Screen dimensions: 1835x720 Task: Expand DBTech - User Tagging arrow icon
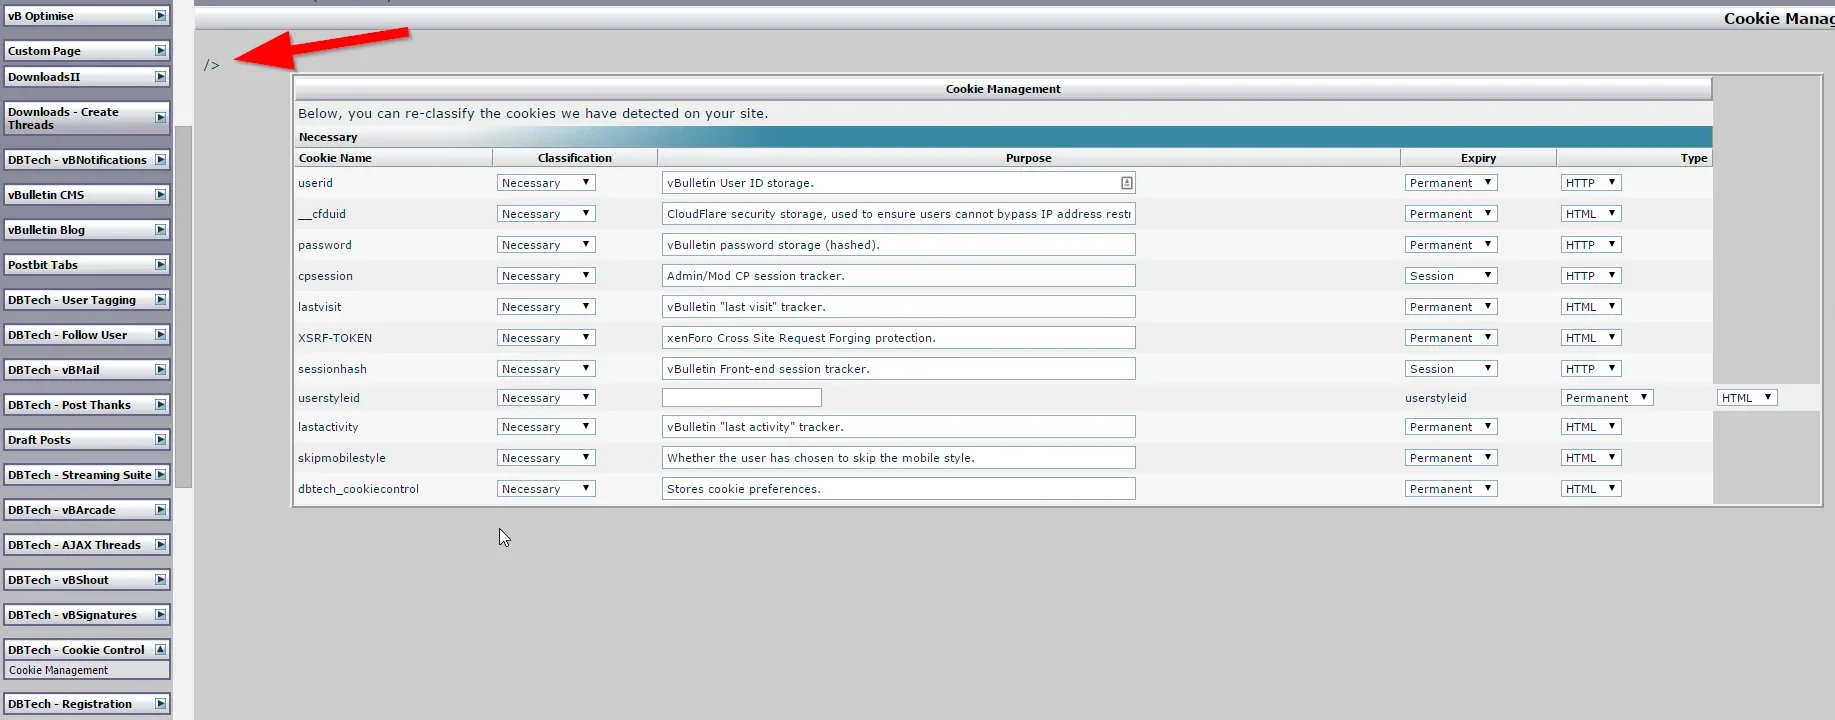[160, 300]
